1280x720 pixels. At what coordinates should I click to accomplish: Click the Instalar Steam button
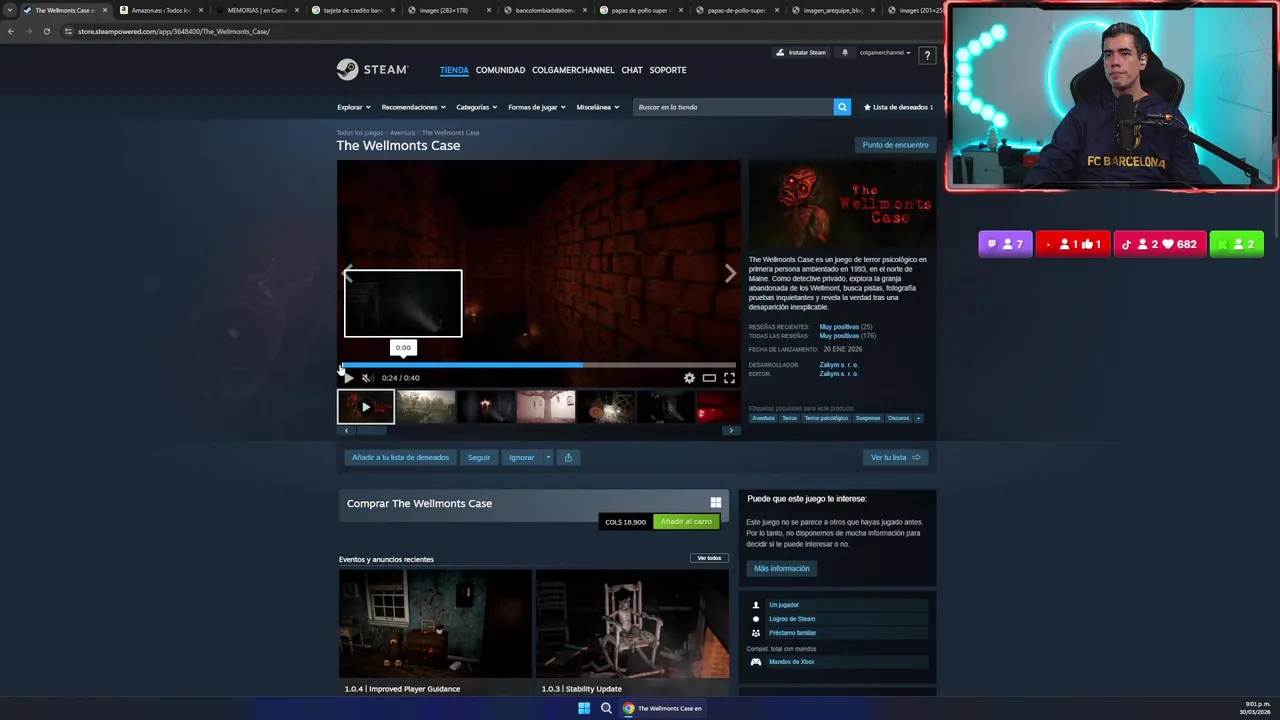[802, 52]
